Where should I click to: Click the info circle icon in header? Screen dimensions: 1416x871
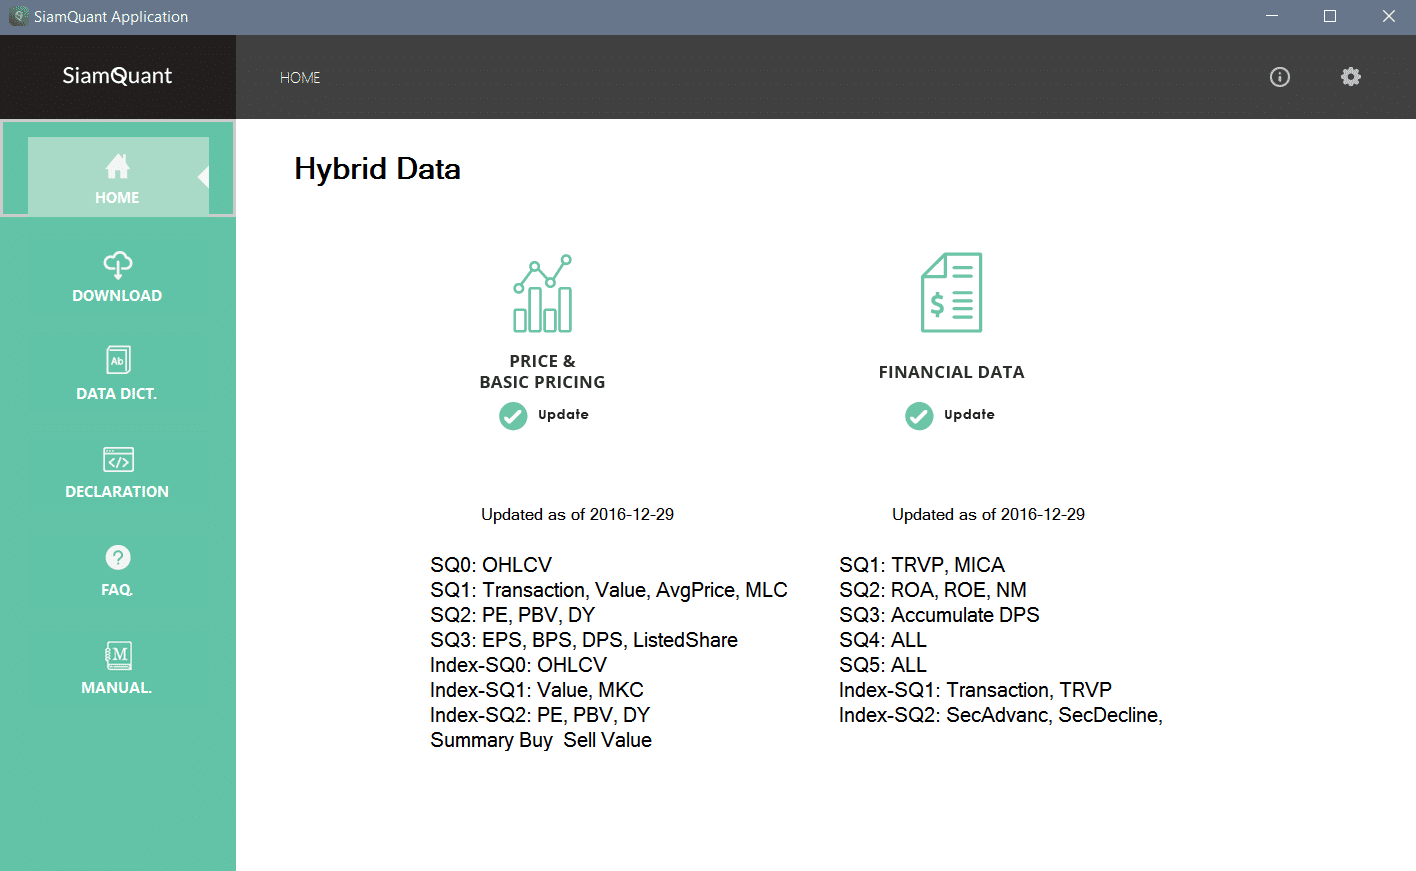[1279, 77]
